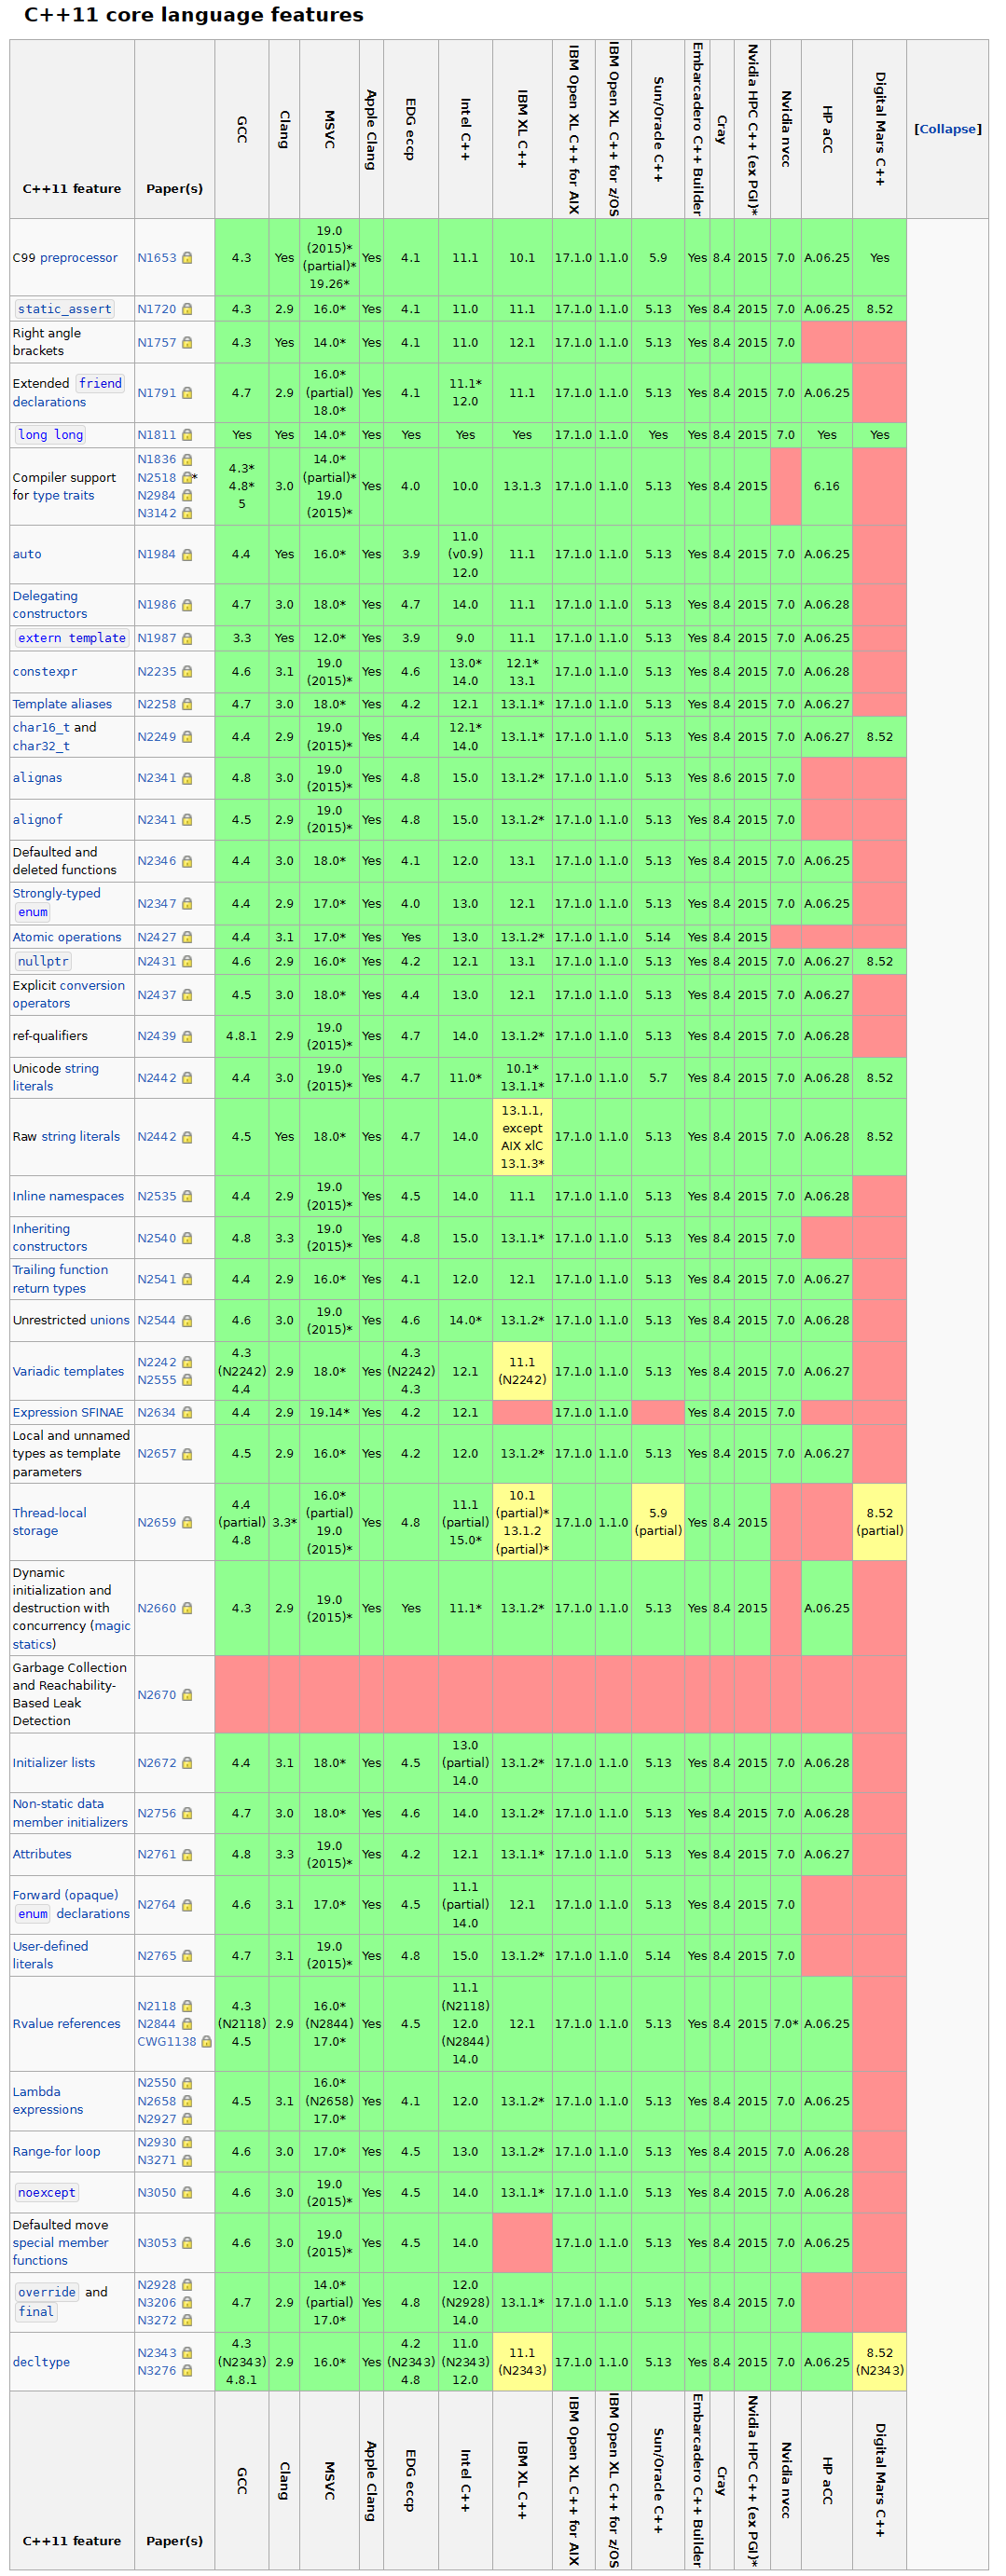Click the lock icon next to N3276

tap(187, 2370)
